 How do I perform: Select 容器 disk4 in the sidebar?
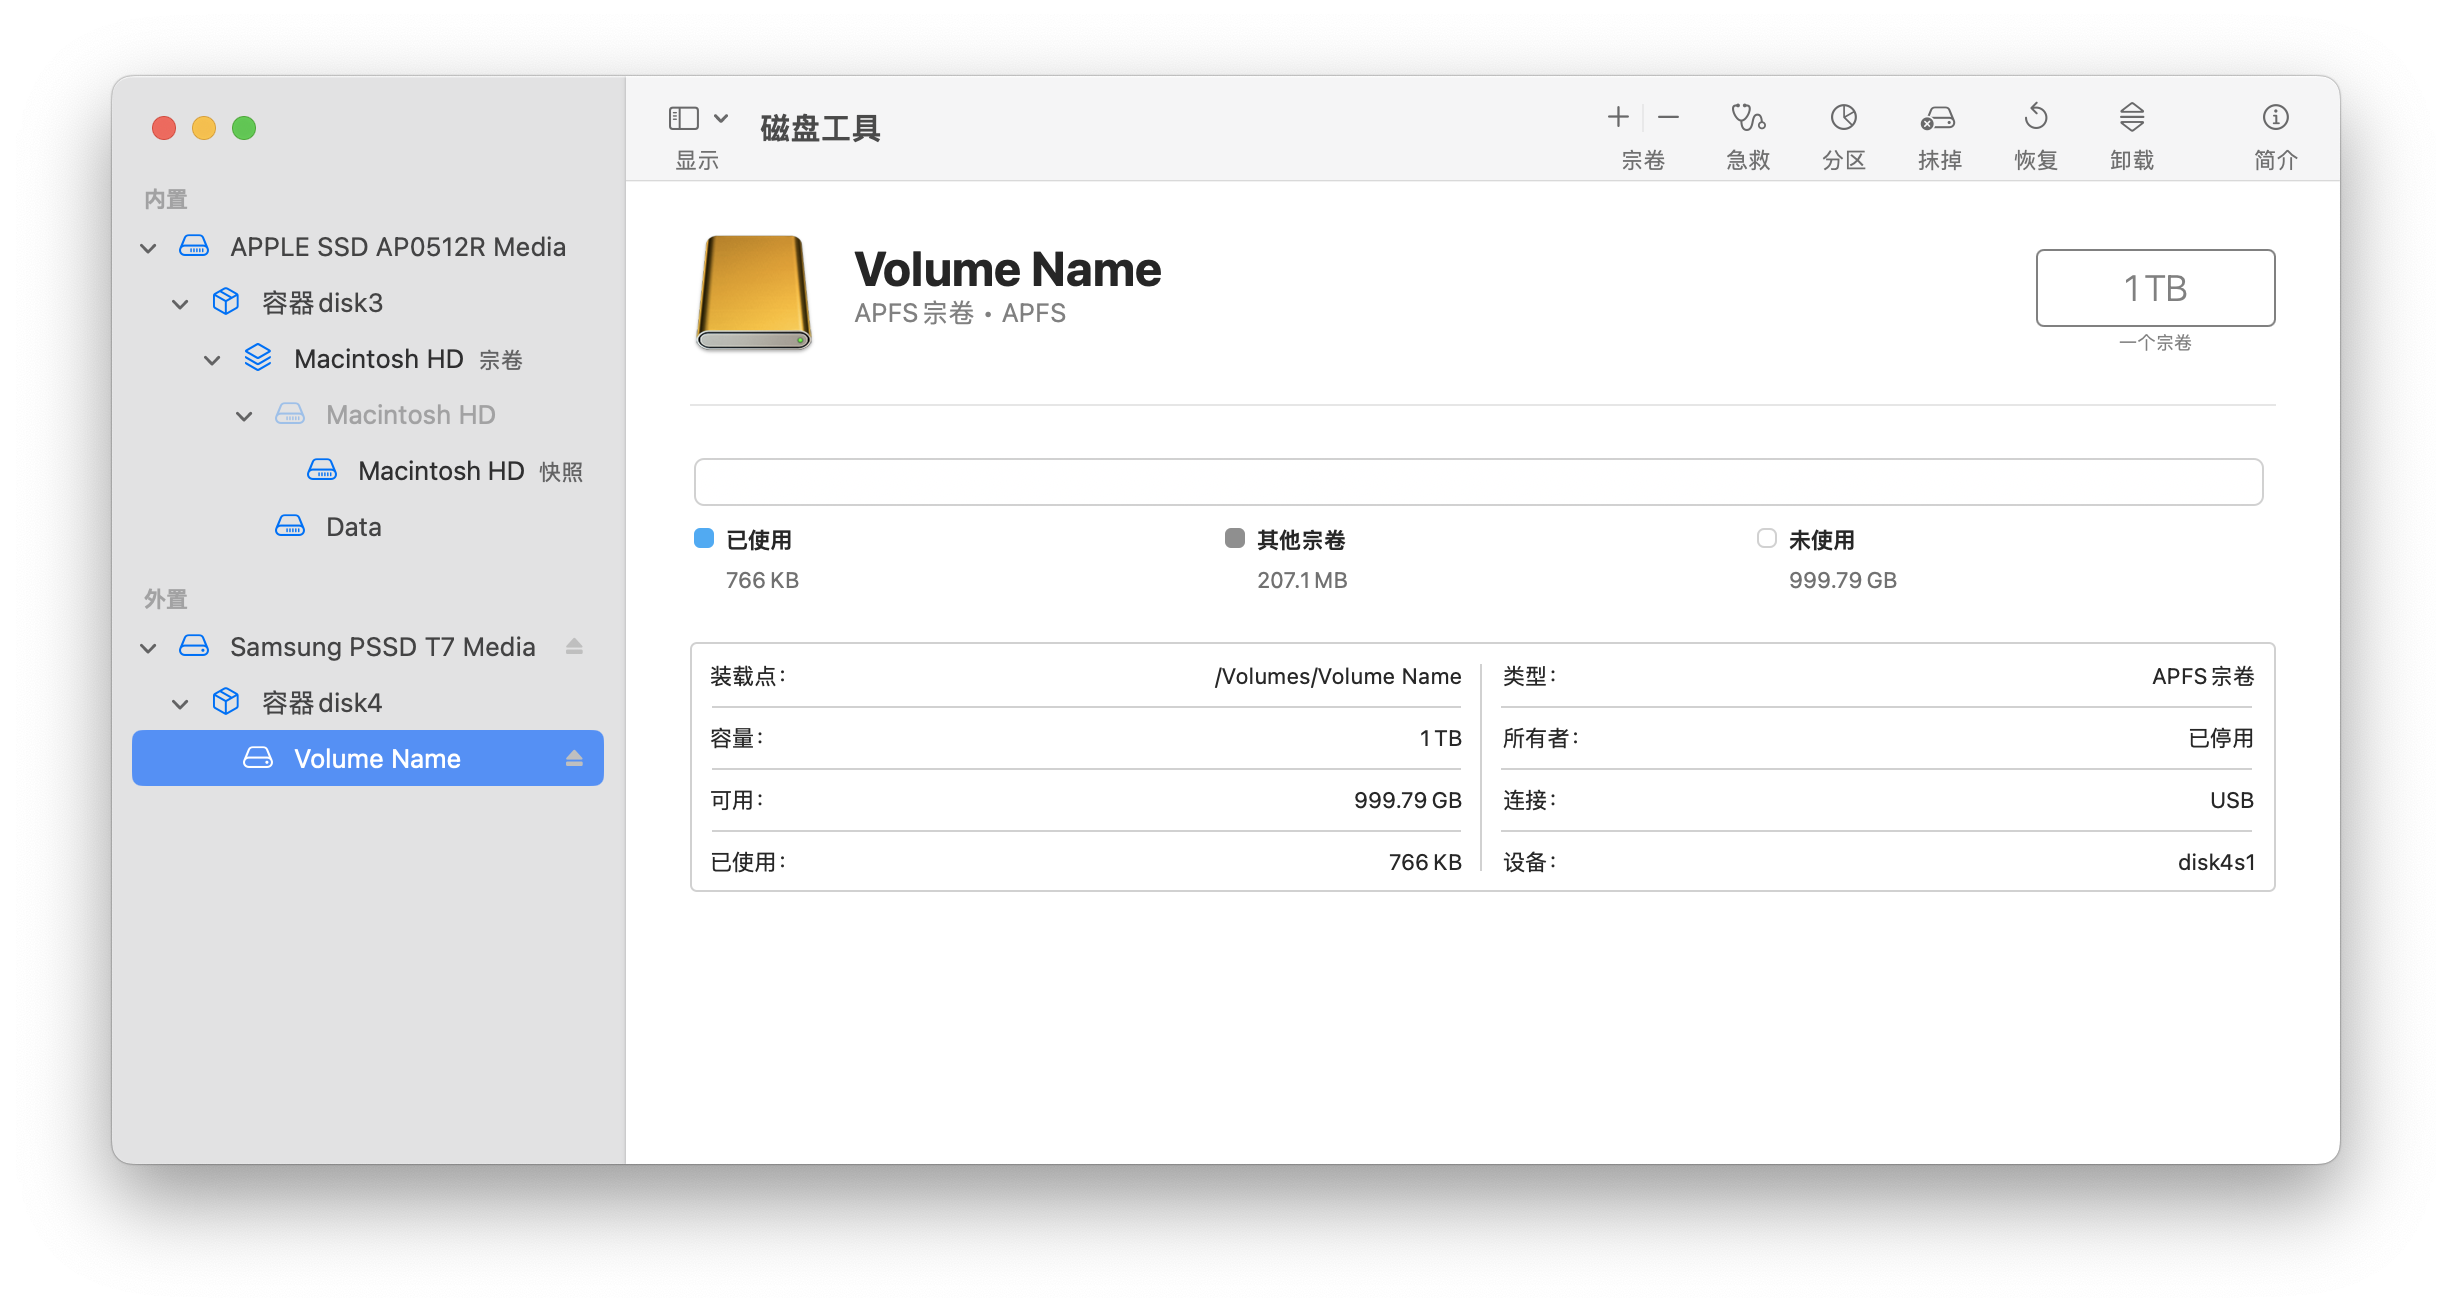(321, 703)
